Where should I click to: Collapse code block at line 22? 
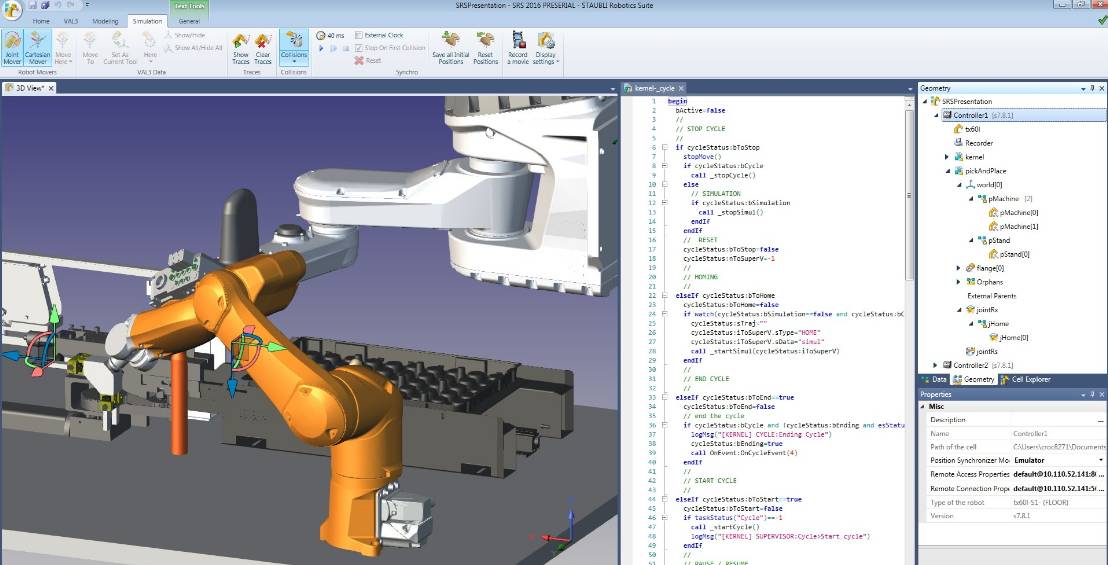(664, 295)
